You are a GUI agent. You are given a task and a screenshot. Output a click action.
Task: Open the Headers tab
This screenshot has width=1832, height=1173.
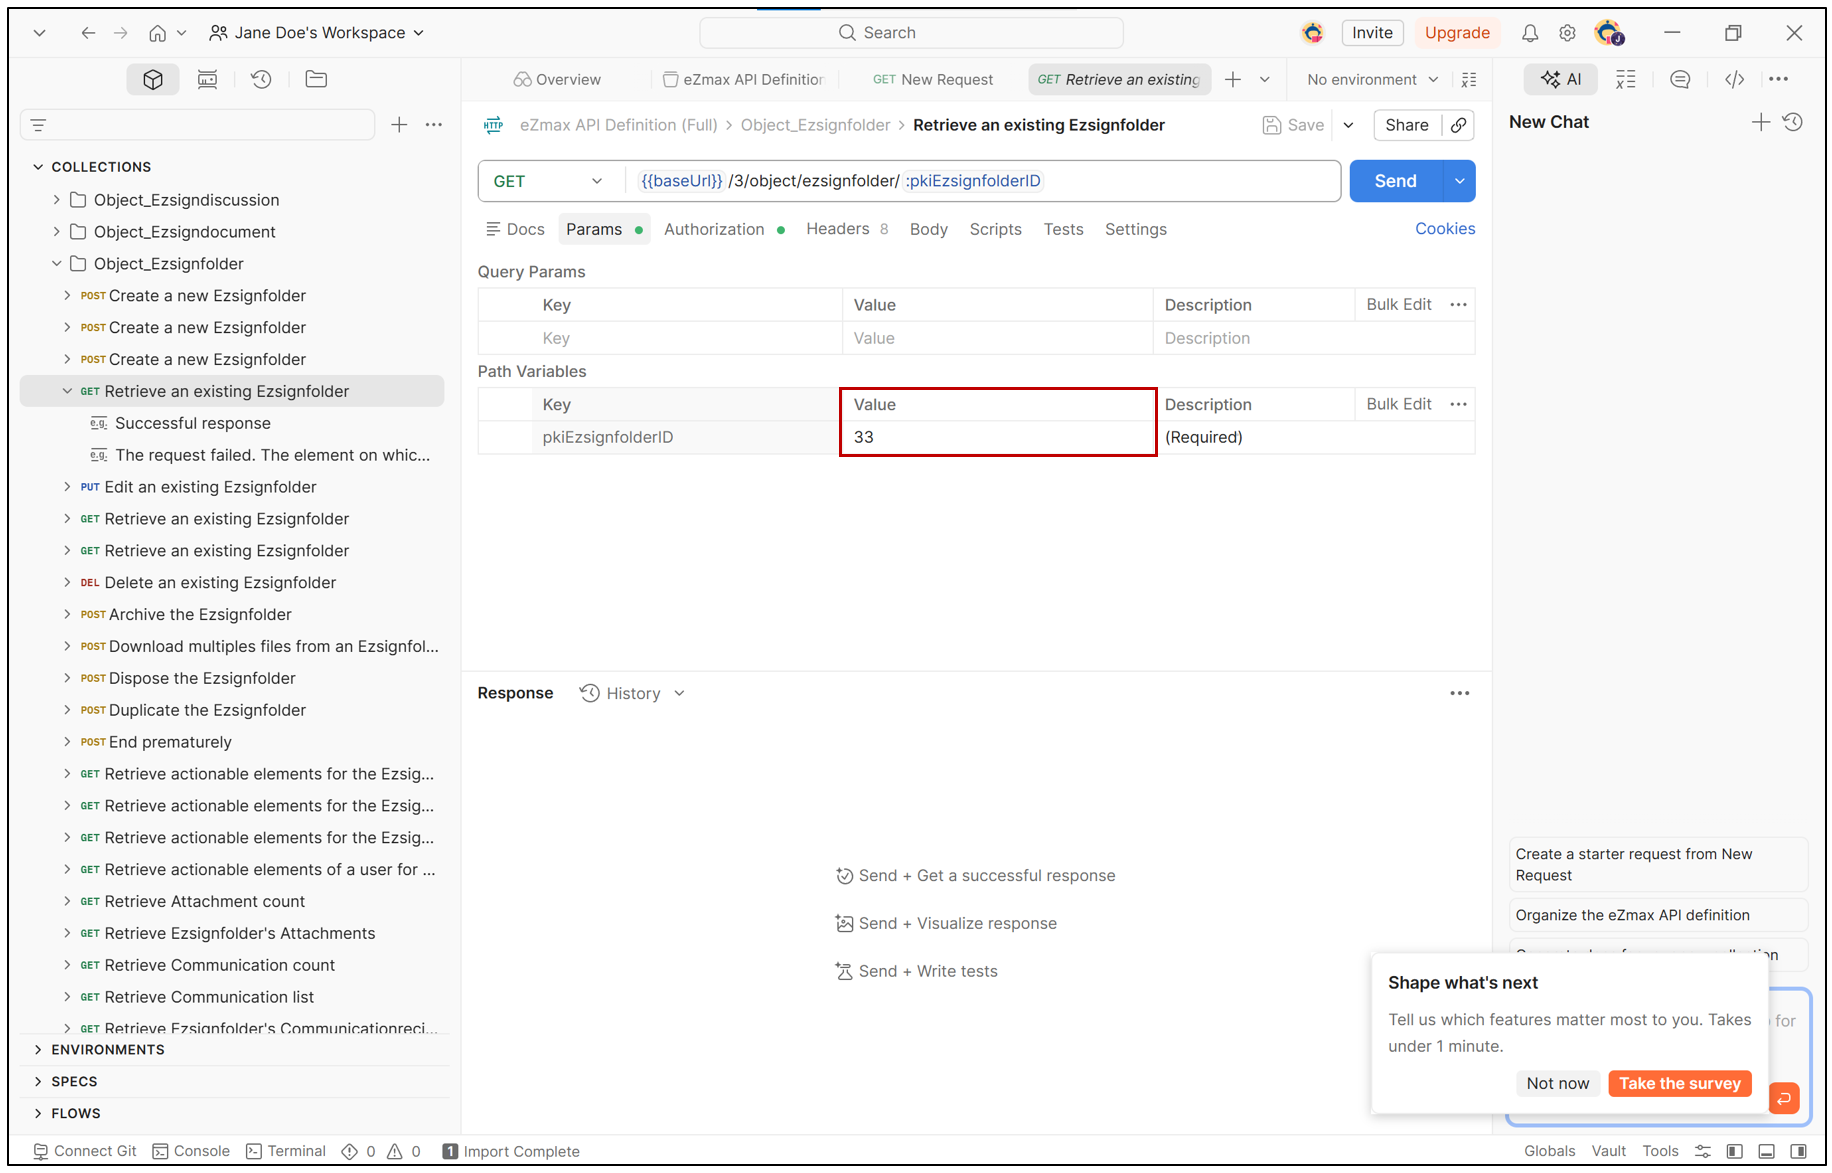[847, 229]
